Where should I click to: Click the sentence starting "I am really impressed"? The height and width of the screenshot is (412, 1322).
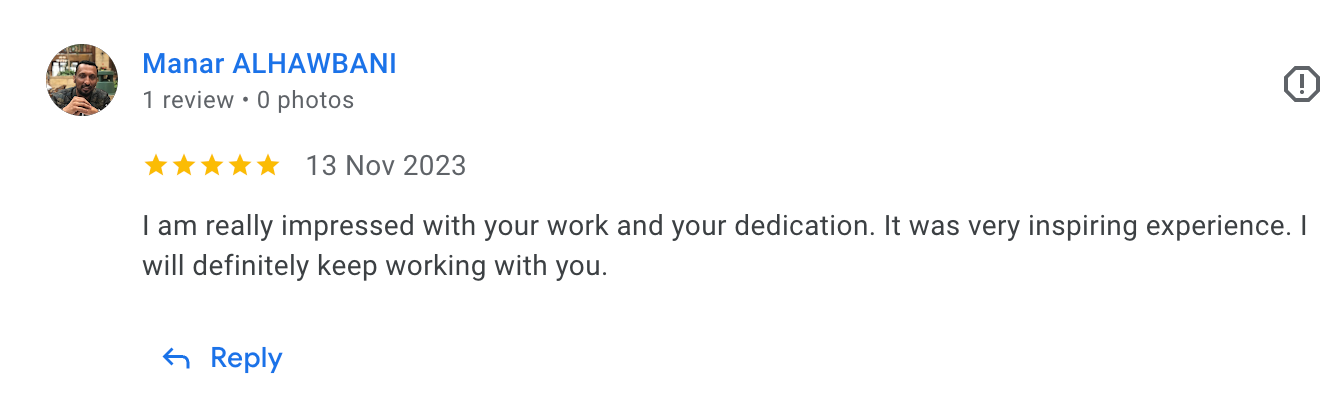(x=500, y=226)
